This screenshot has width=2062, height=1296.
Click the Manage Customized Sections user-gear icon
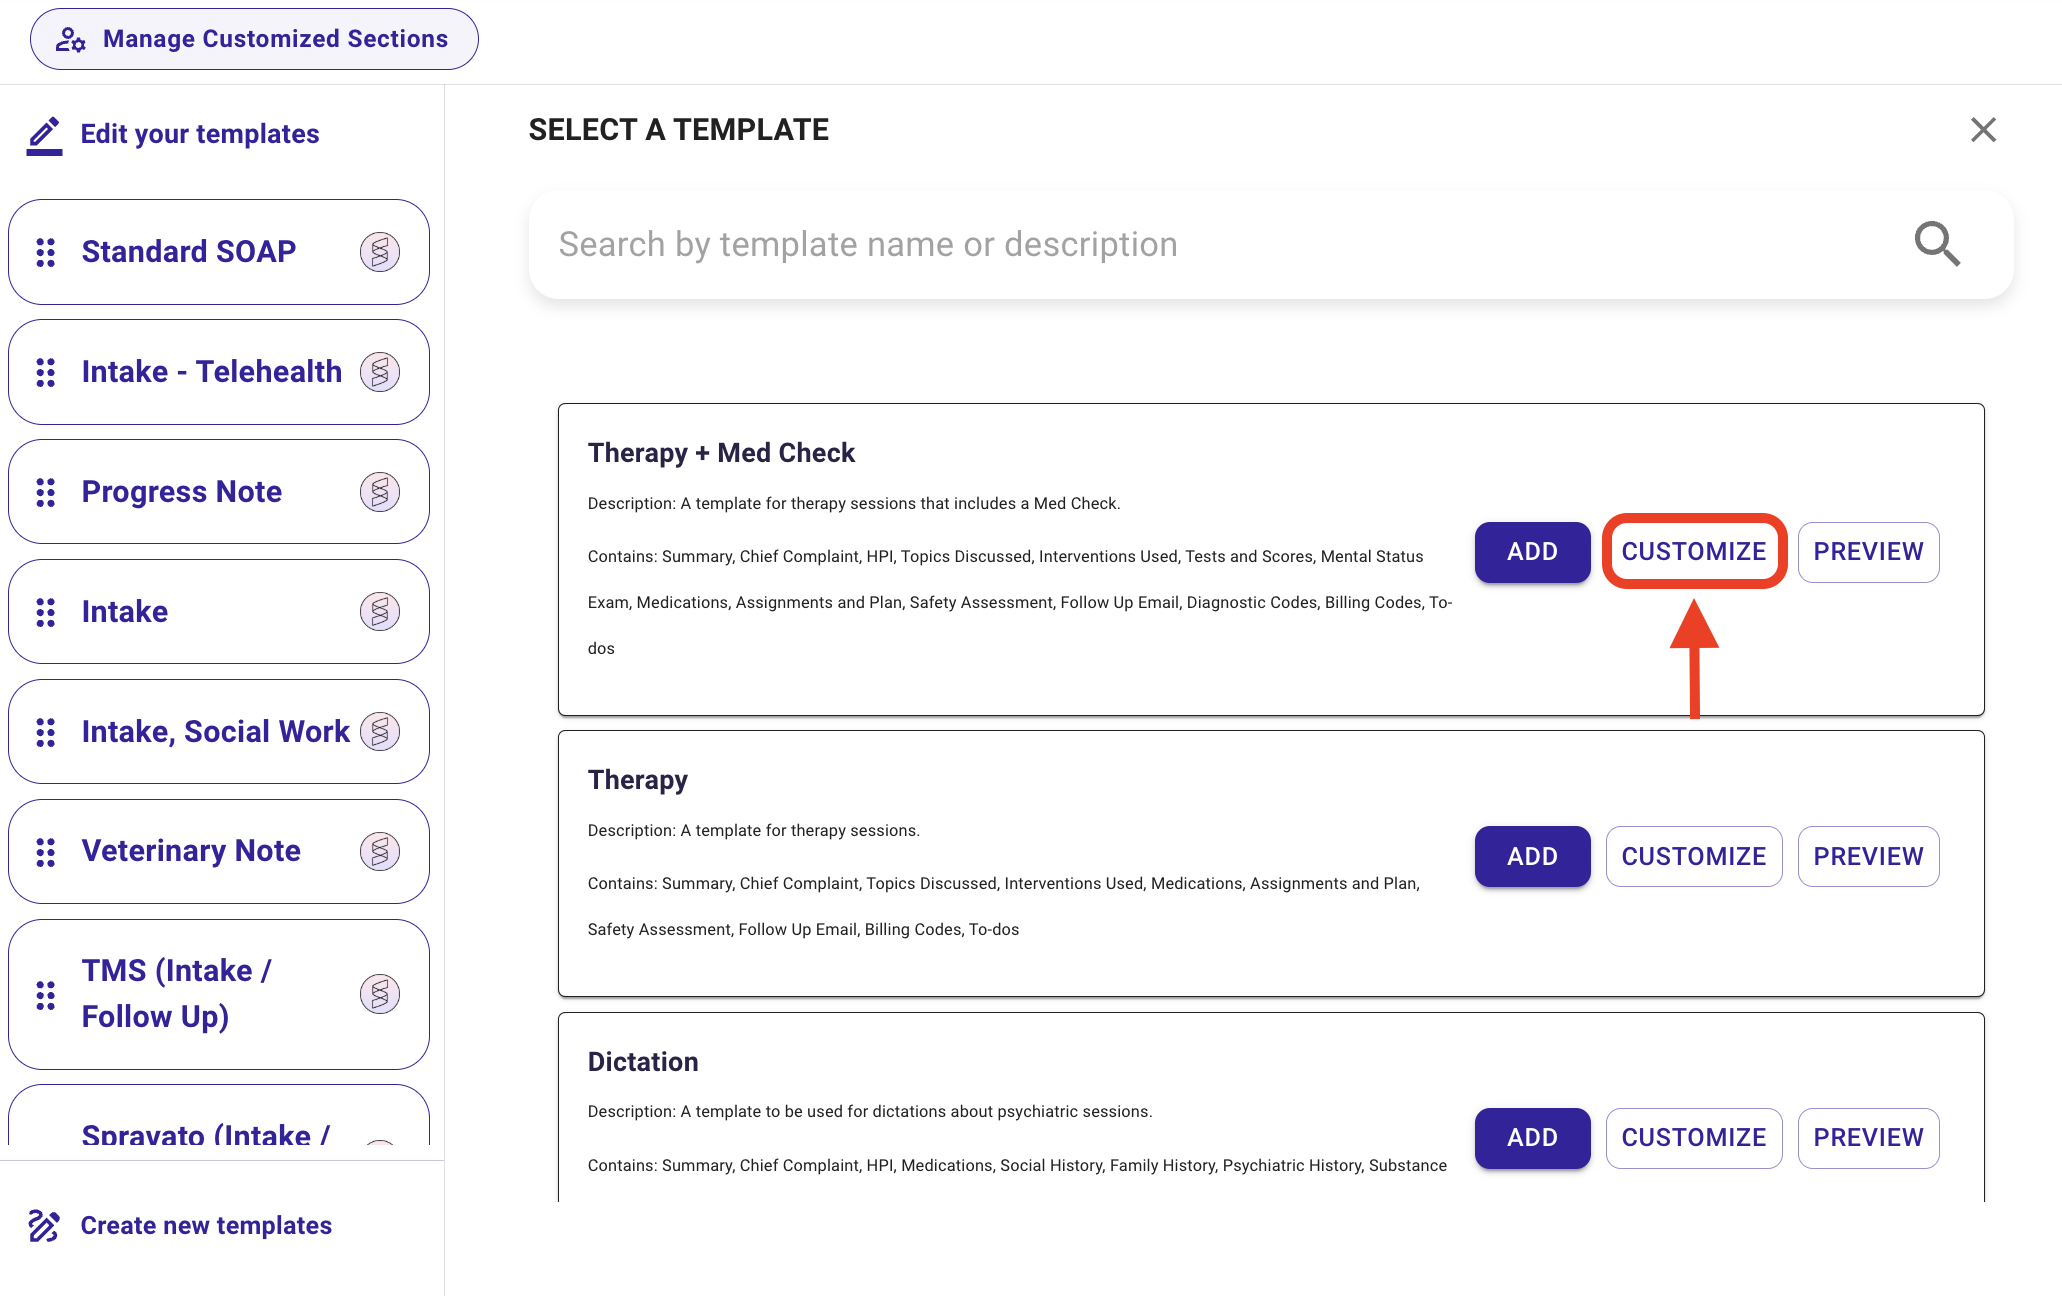click(70, 39)
